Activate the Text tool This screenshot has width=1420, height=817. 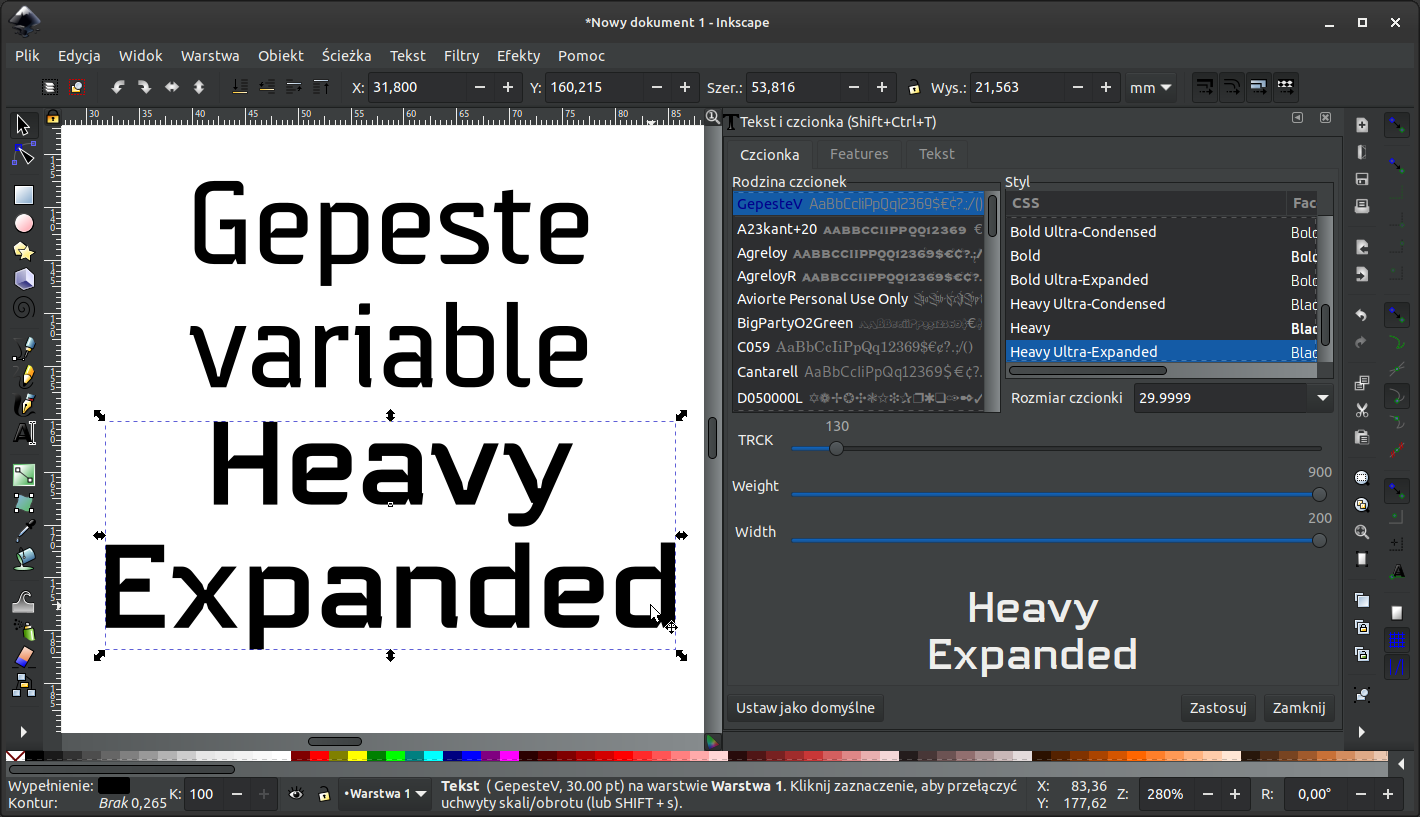(x=24, y=433)
